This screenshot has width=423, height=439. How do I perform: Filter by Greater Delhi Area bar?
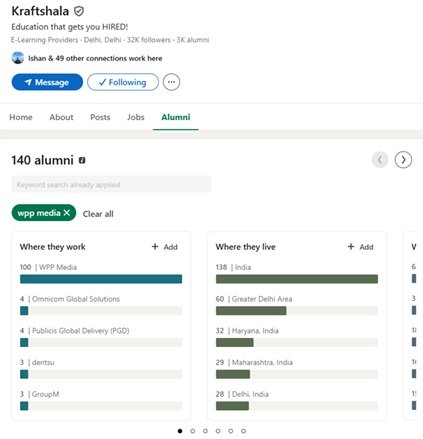point(297,311)
